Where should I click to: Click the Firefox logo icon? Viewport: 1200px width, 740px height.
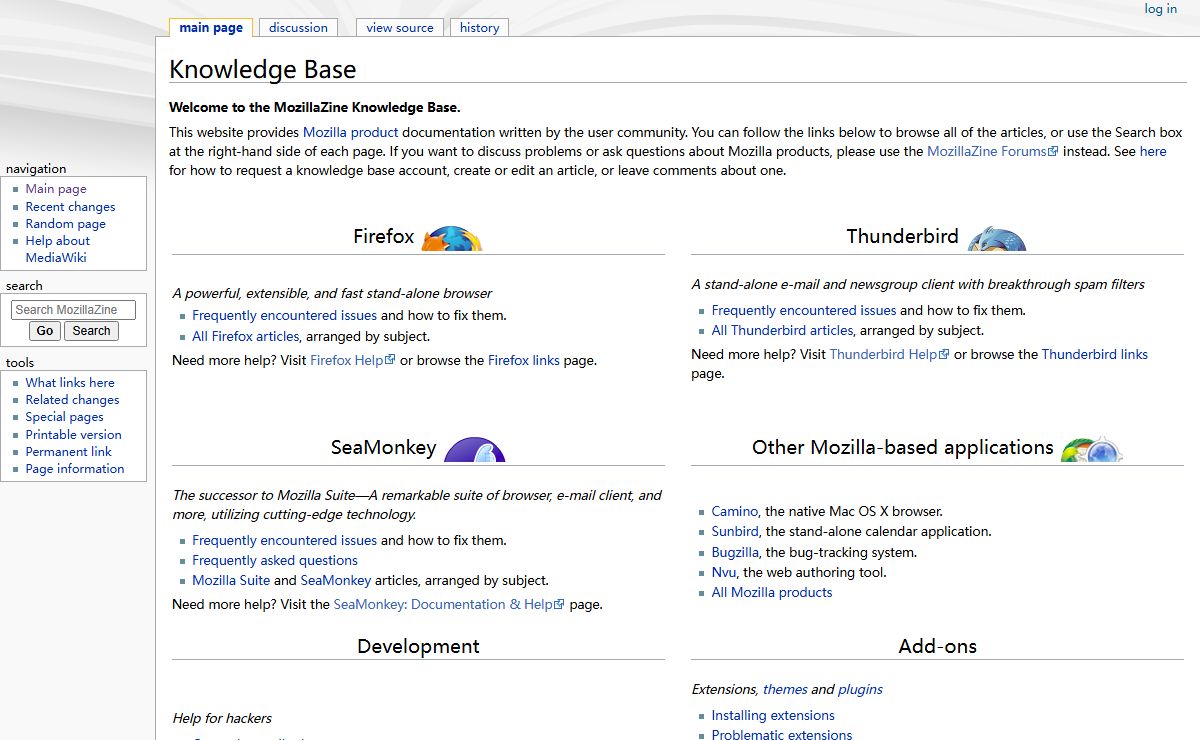(x=452, y=238)
